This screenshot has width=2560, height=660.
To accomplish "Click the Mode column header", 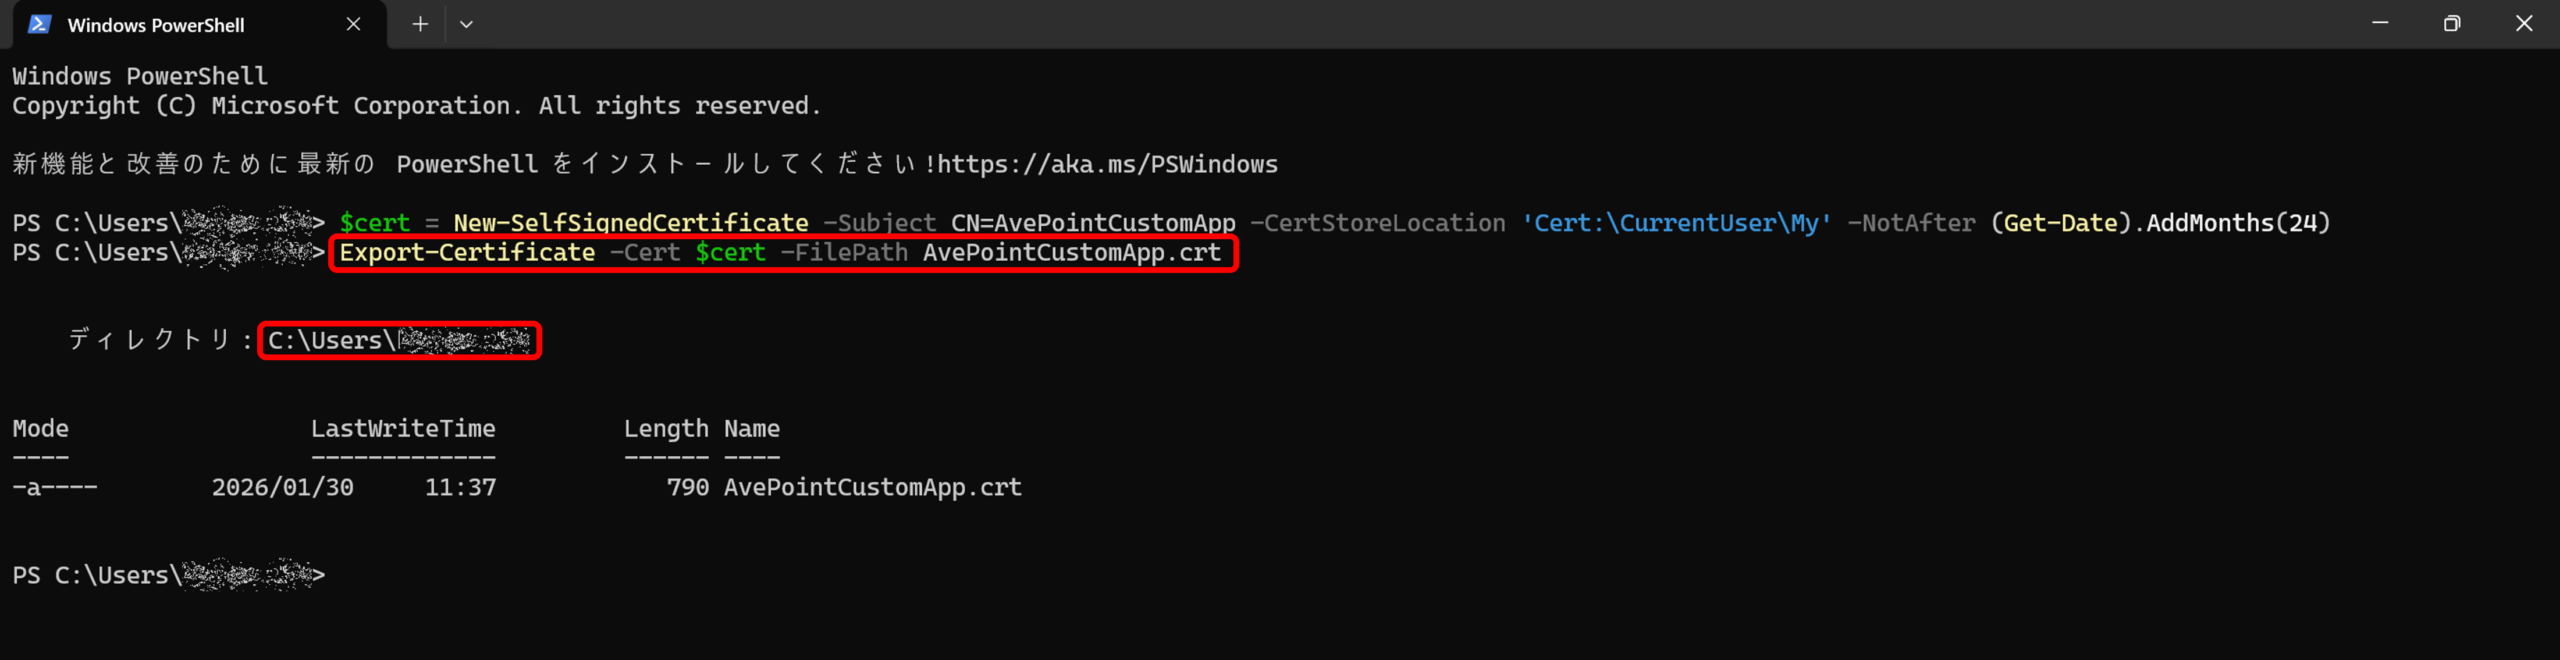I will (x=41, y=429).
